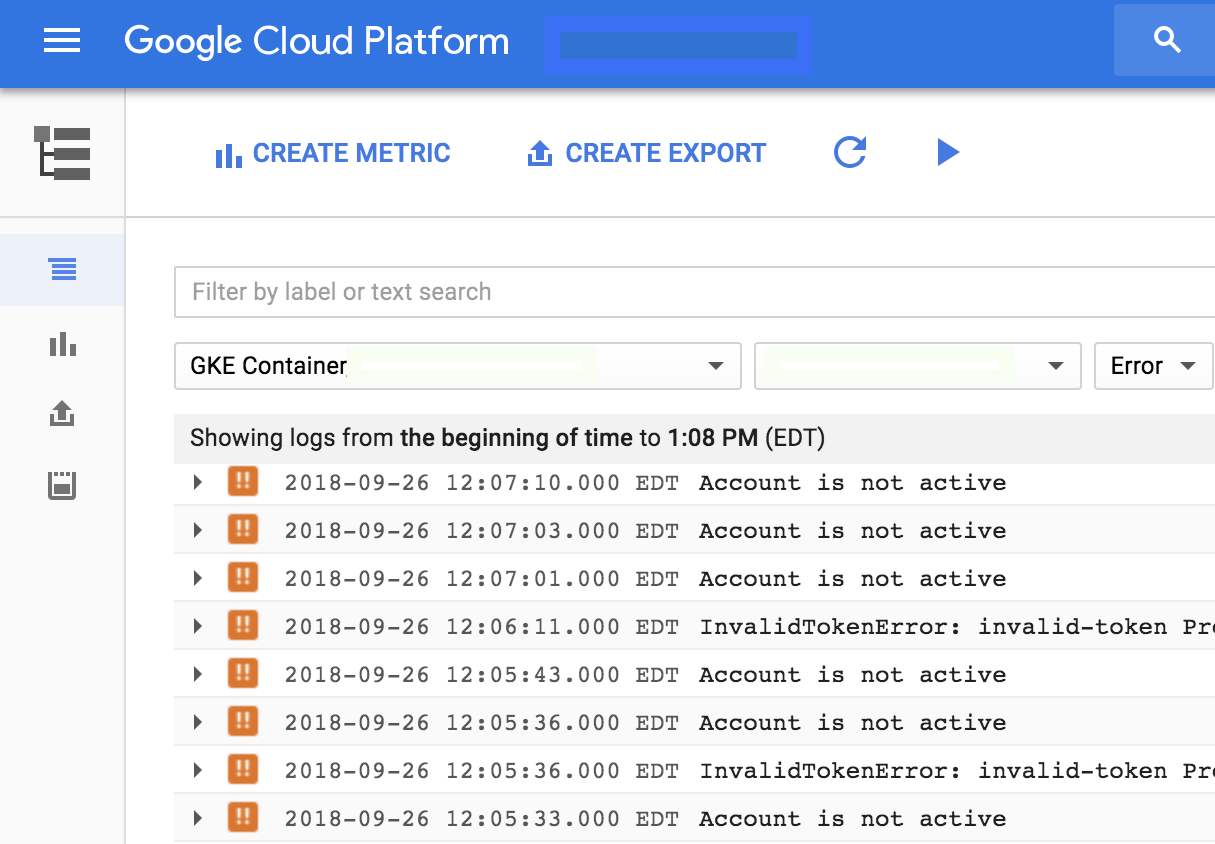The height and width of the screenshot is (844, 1215).
Task: Start streaming logs with play icon
Action: pyautogui.click(x=948, y=152)
